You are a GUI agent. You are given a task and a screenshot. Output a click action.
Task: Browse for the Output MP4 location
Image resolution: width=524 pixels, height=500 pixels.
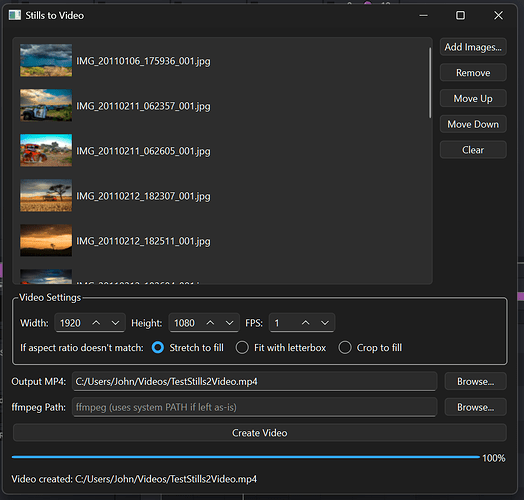click(x=475, y=382)
